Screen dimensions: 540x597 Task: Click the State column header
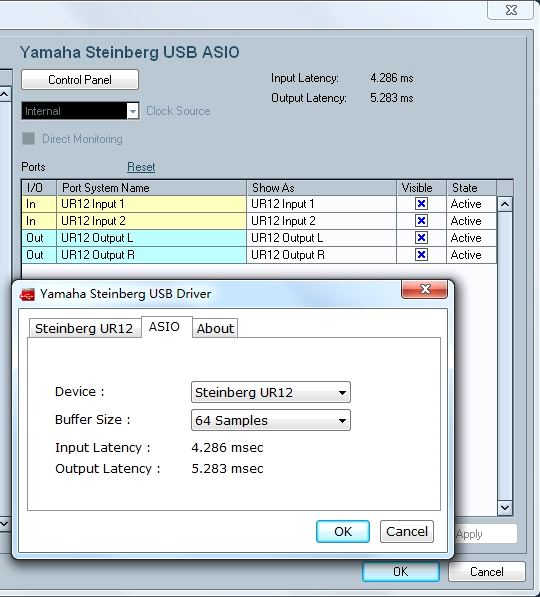pos(471,188)
